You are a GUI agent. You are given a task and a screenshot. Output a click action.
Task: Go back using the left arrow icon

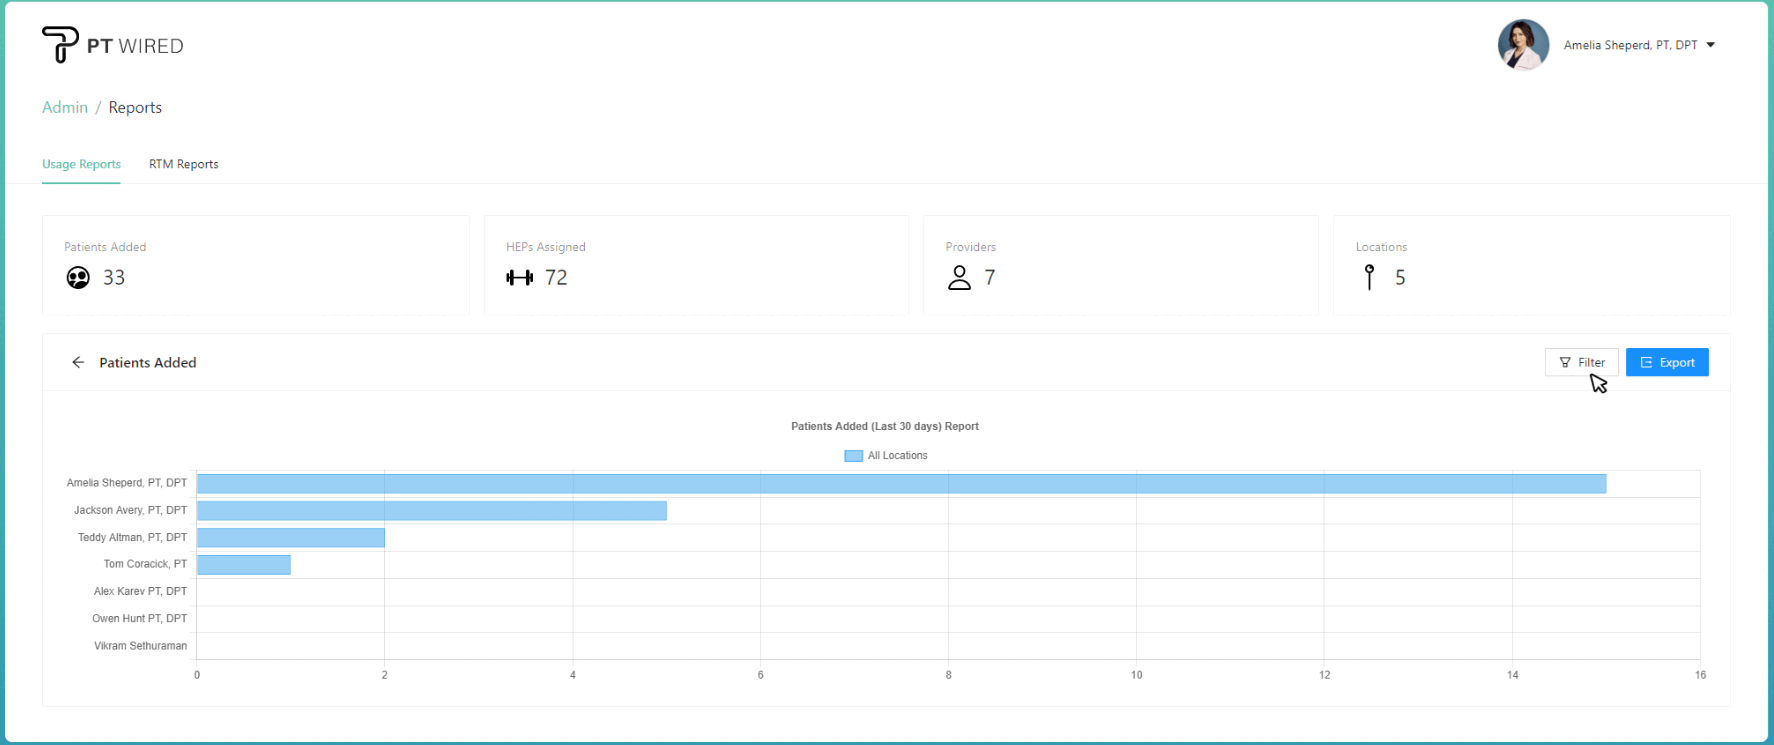click(x=78, y=363)
